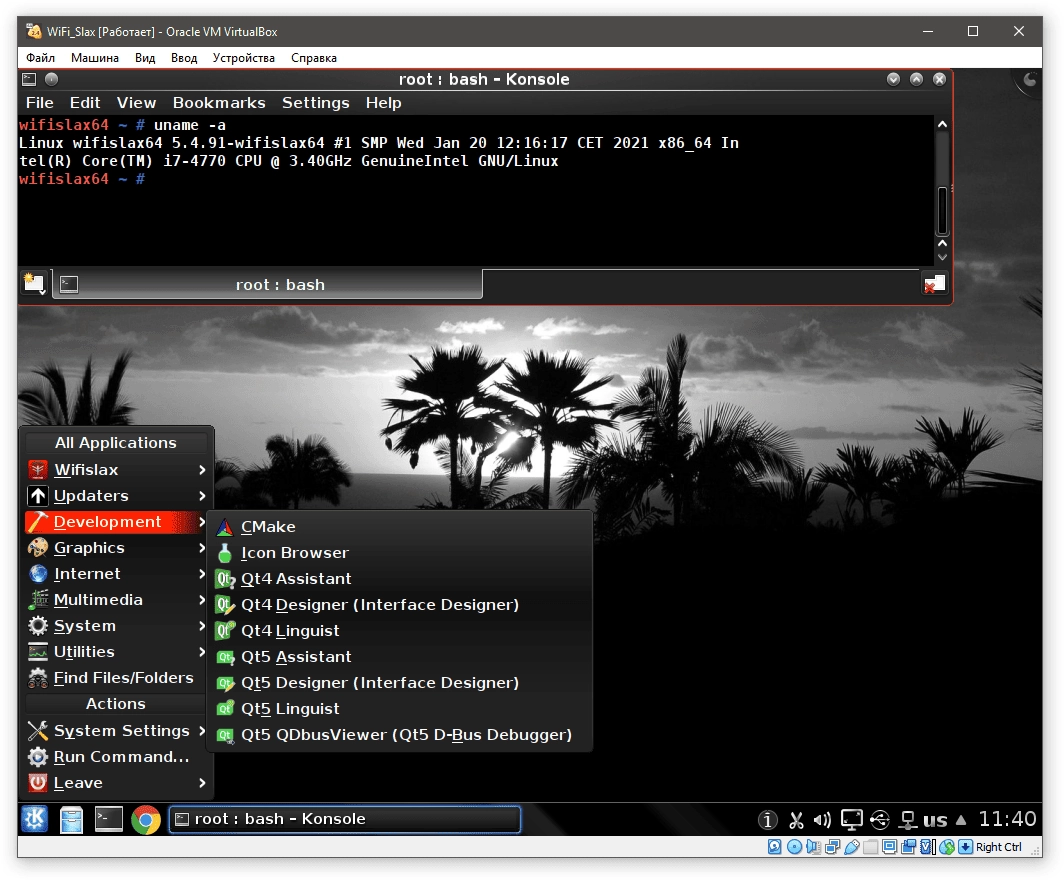The height and width of the screenshot is (880, 1064).
Task: Open the display settings tray icon
Action: click(x=851, y=820)
